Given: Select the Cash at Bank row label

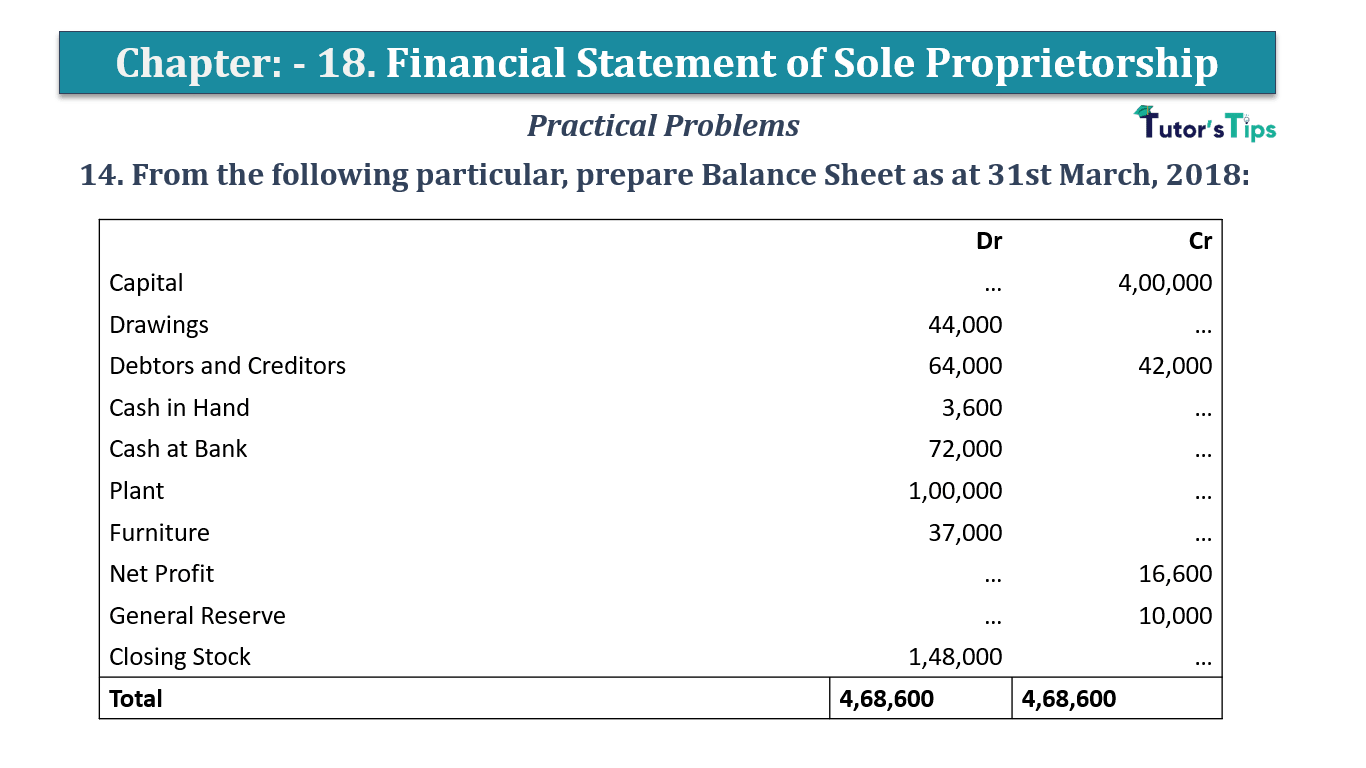Looking at the screenshot, I should pos(178,449).
